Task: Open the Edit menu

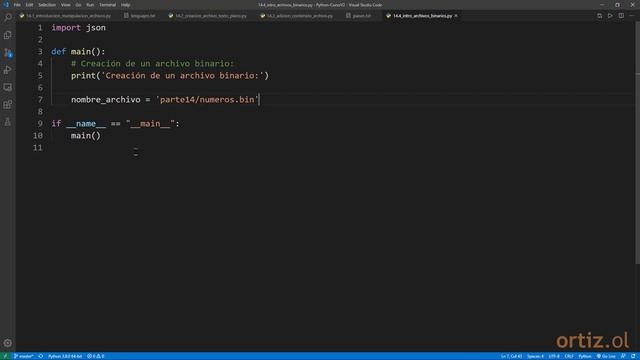Action: [29, 5]
